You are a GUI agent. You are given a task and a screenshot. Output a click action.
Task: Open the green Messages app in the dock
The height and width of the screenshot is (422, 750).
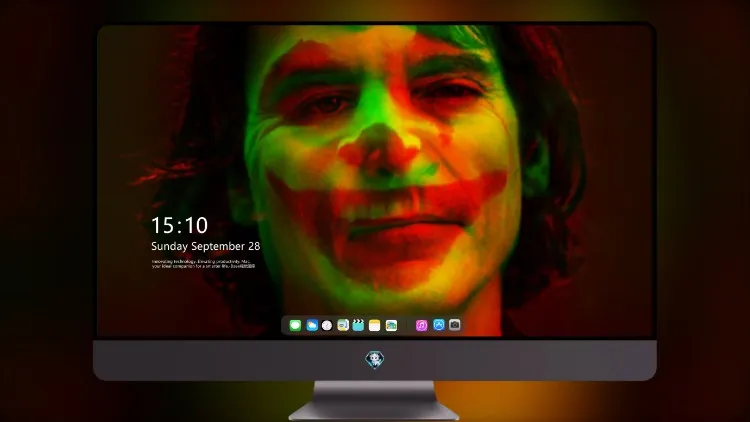pyautogui.click(x=295, y=325)
